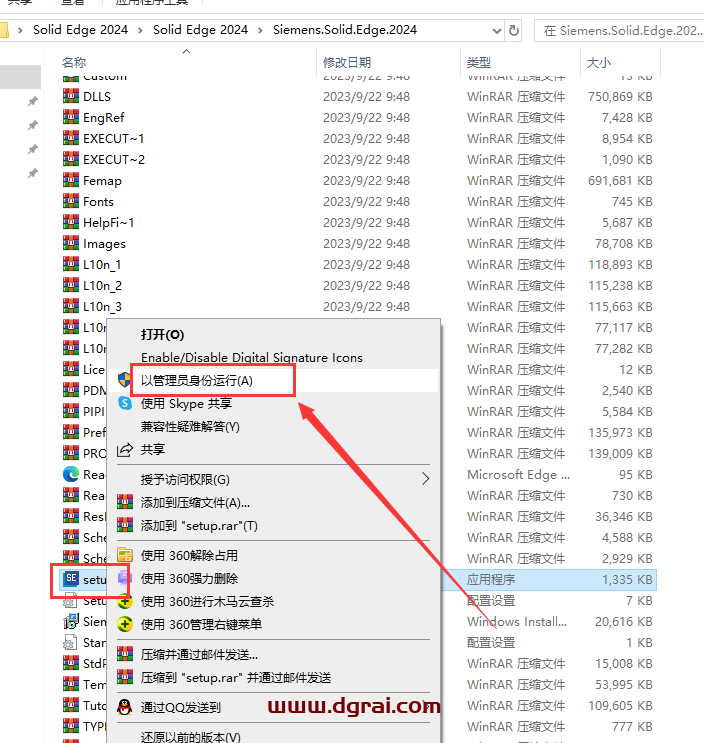Sort by 名称 column header
Screen dimensions: 704x743
tap(74, 62)
